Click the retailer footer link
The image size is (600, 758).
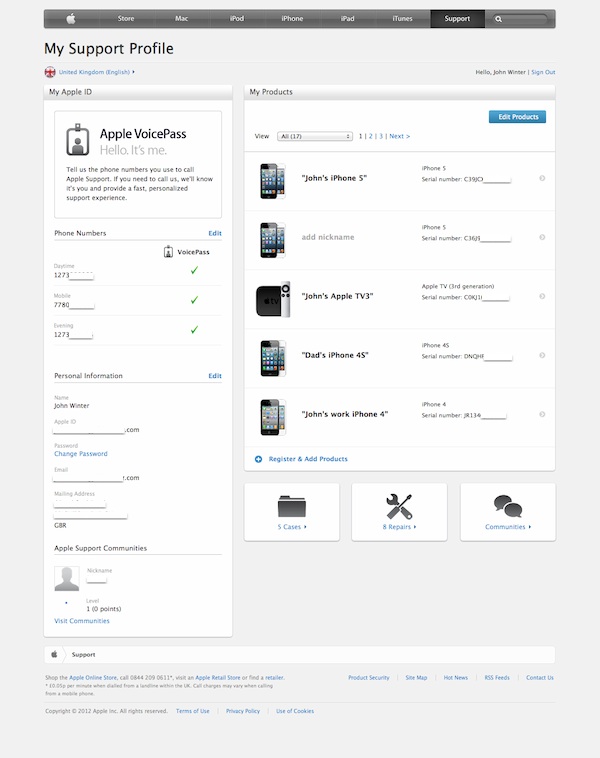[275, 678]
